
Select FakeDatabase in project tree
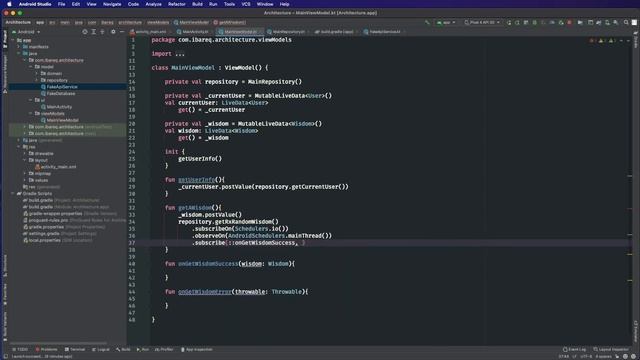pyautogui.click(x=60, y=93)
